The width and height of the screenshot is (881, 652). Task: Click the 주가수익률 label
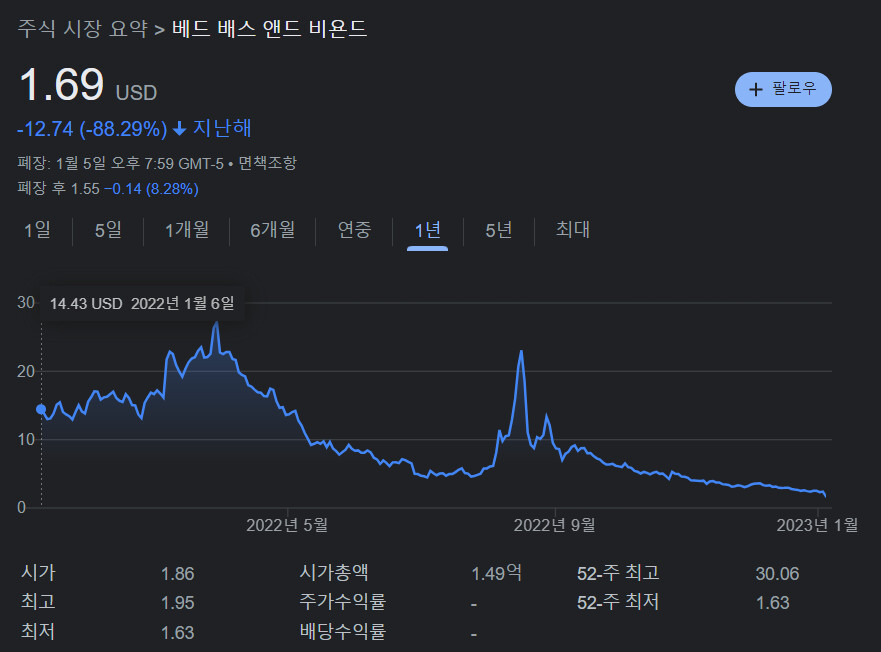tap(343, 602)
